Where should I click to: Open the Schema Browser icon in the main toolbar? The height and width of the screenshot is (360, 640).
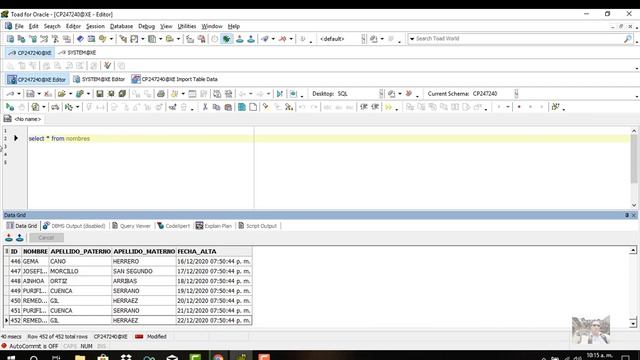pyautogui.click(x=22, y=39)
